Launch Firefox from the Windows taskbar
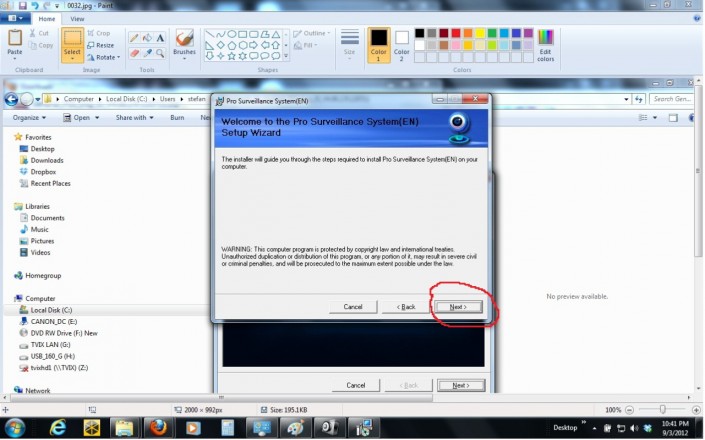The height and width of the screenshot is (440, 705). (155, 428)
